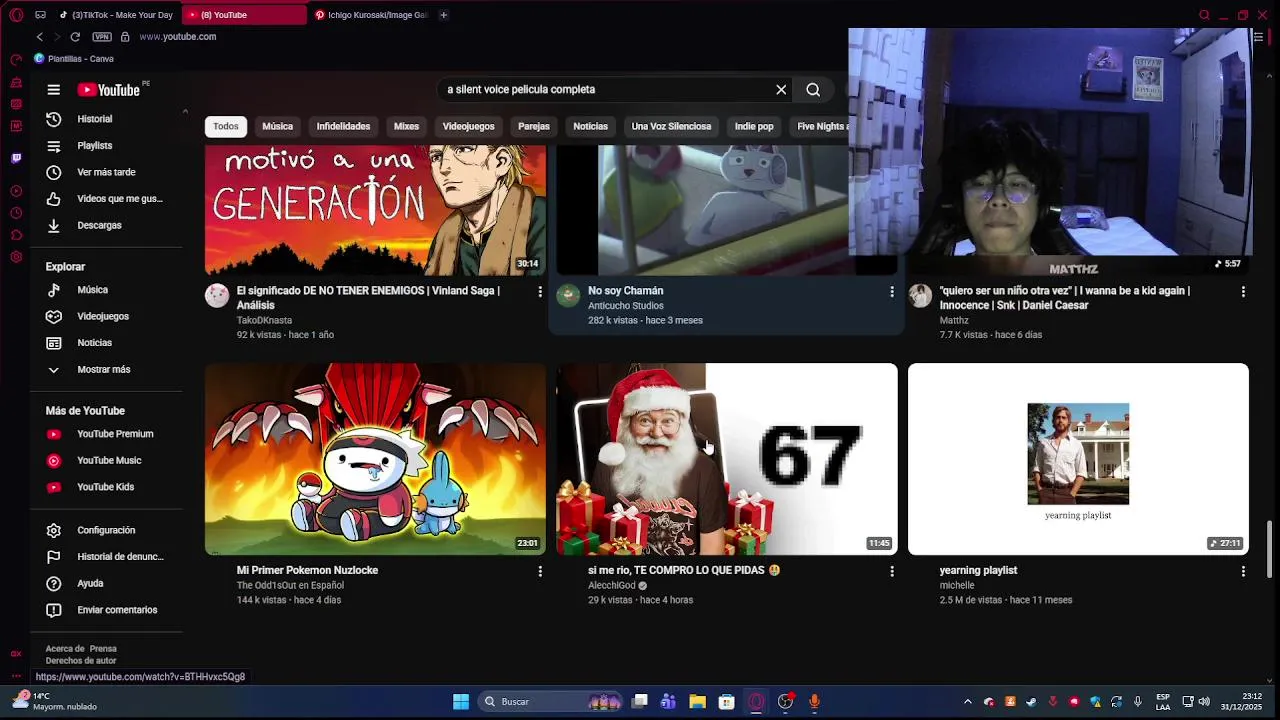Switch to the TikTok tab
This screenshot has height=720, width=1280.
(116, 15)
